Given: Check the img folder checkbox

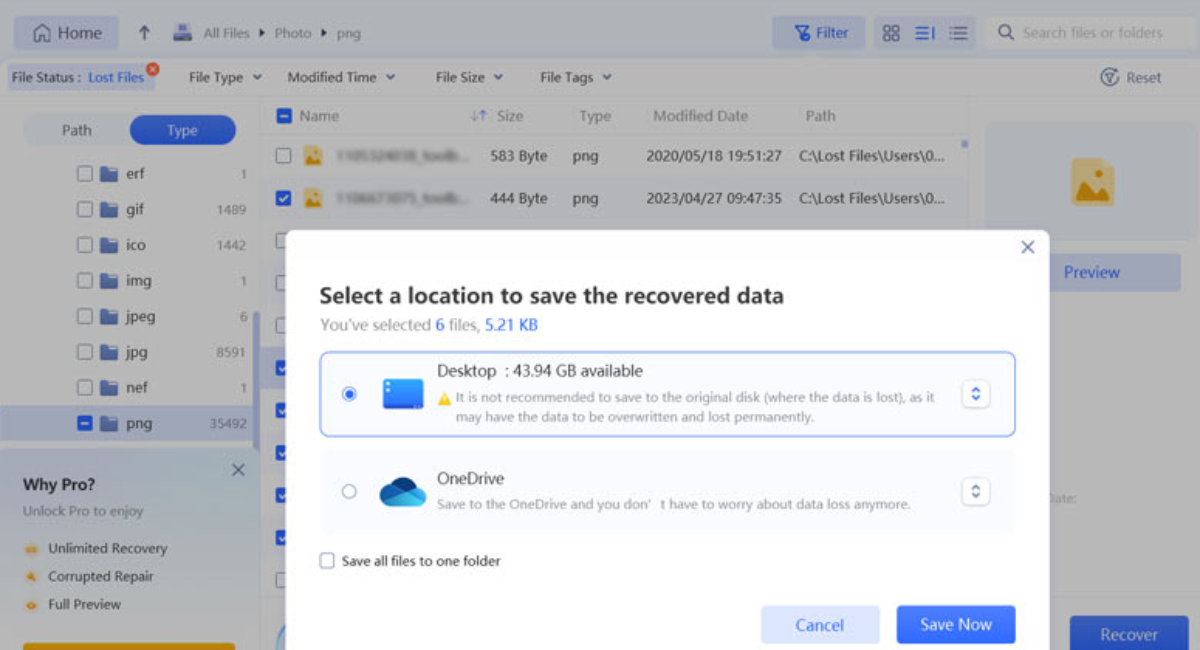Looking at the screenshot, I should 85,281.
